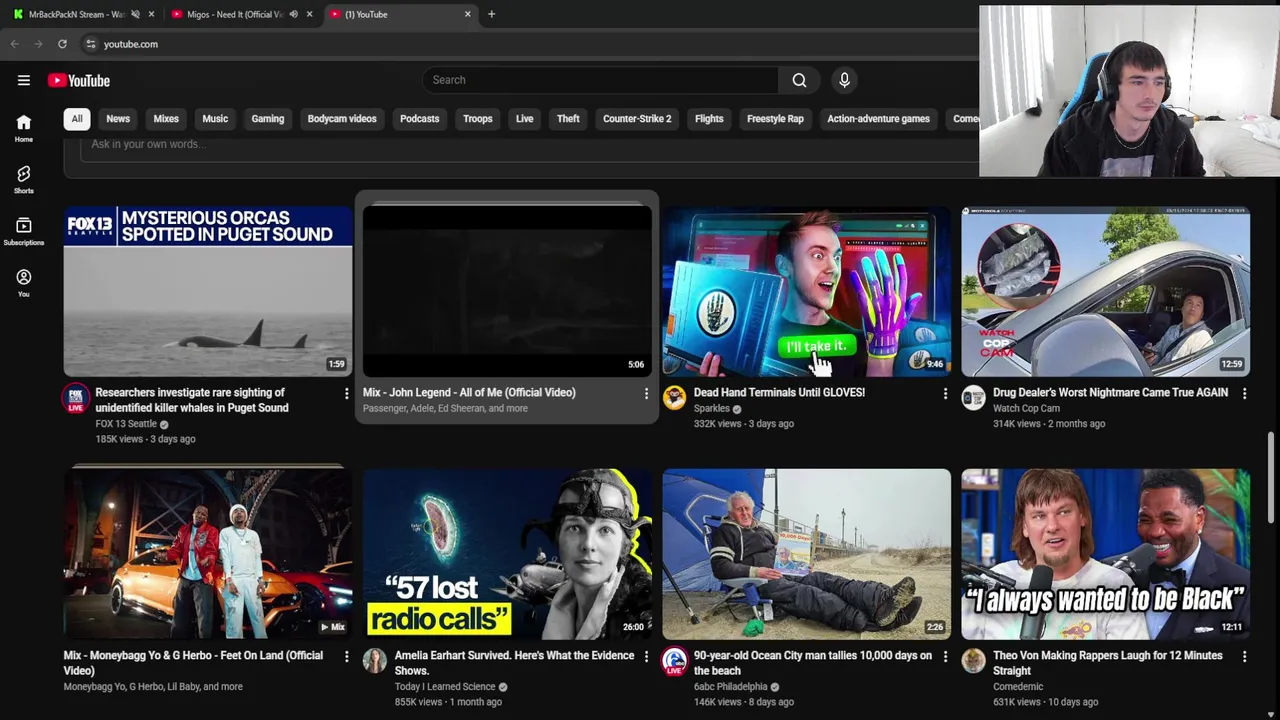Open Drug Dealer's Worst Nightmare video title
Viewport: 1280px width, 720px height.
tap(1110, 393)
